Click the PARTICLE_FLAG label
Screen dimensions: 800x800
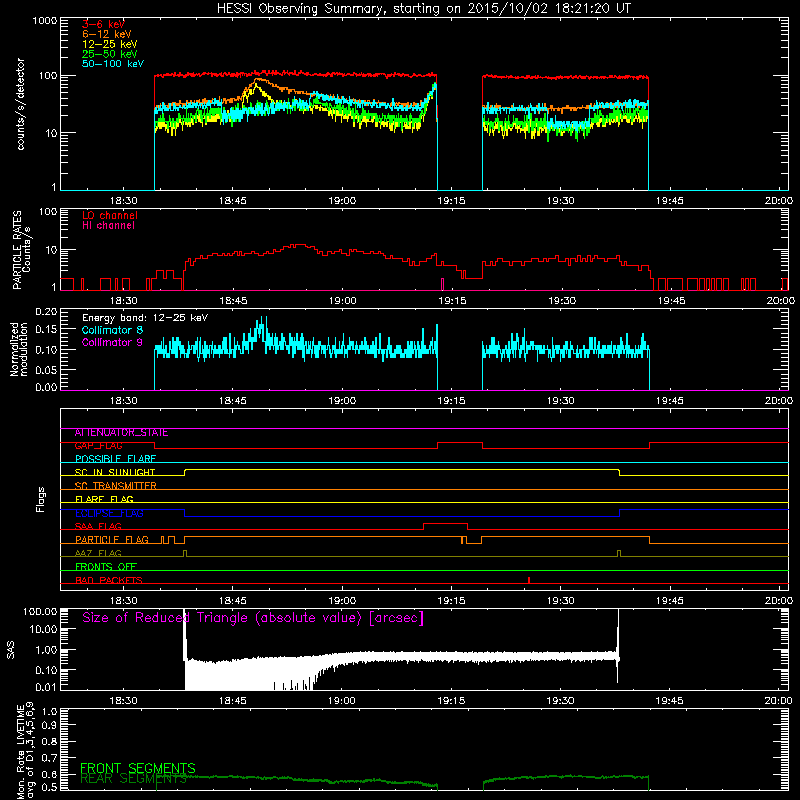tap(112, 540)
